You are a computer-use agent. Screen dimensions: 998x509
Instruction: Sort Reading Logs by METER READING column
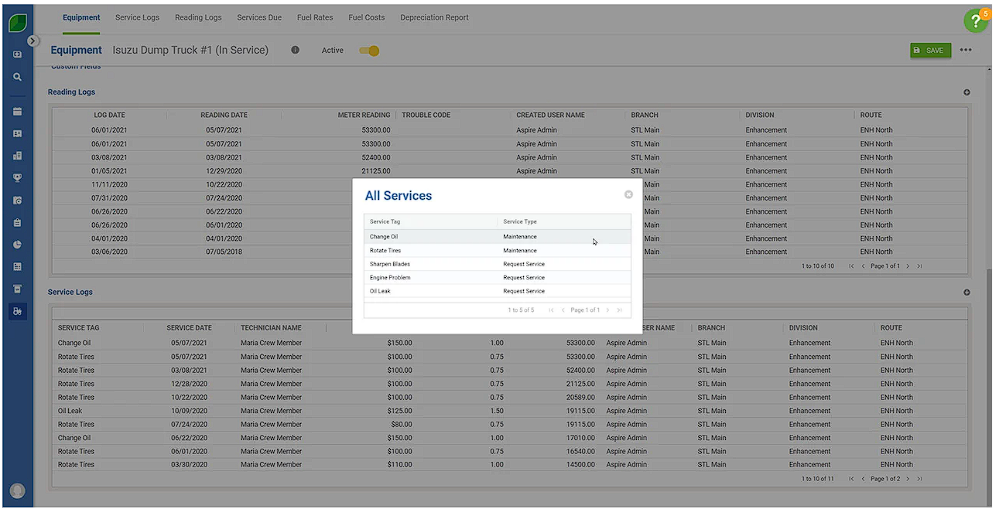click(x=363, y=115)
